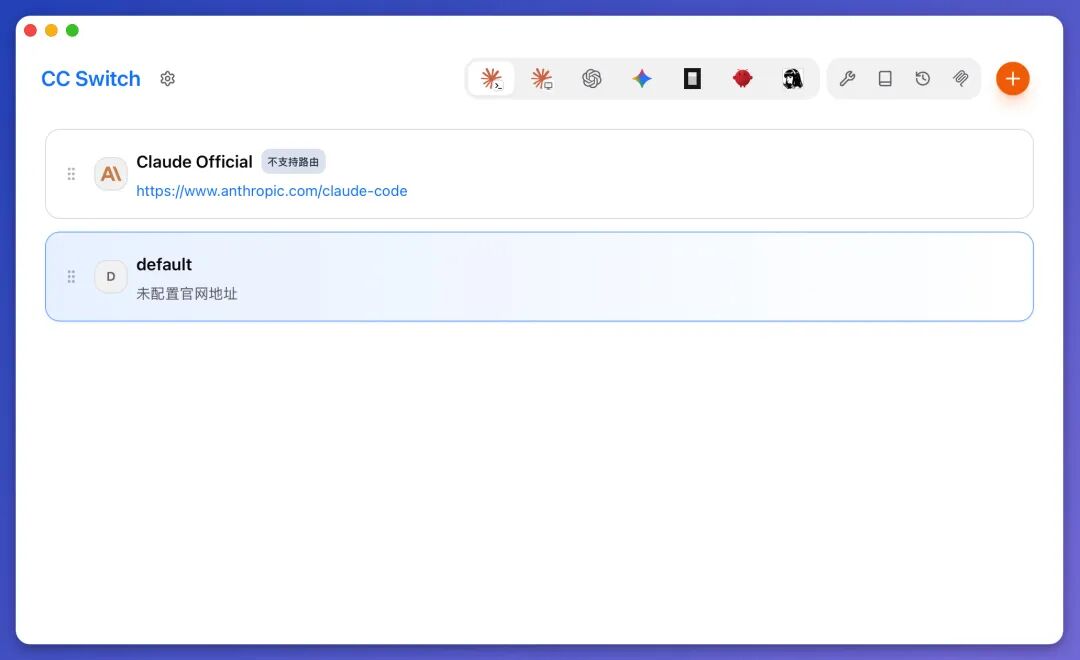Viewport: 1080px width, 660px height.
Task: Click the CC Switch title
Action: pyautogui.click(x=91, y=79)
